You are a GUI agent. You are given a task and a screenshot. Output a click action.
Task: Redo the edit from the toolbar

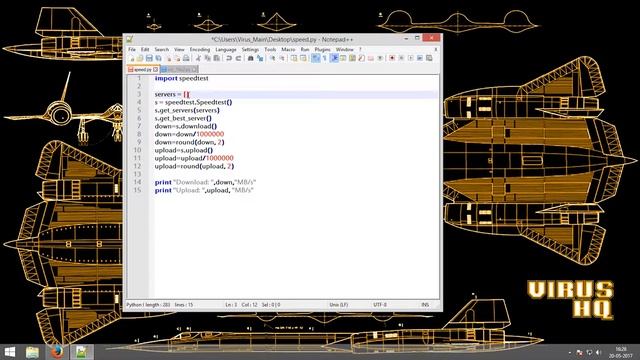(x=239, y=58)
